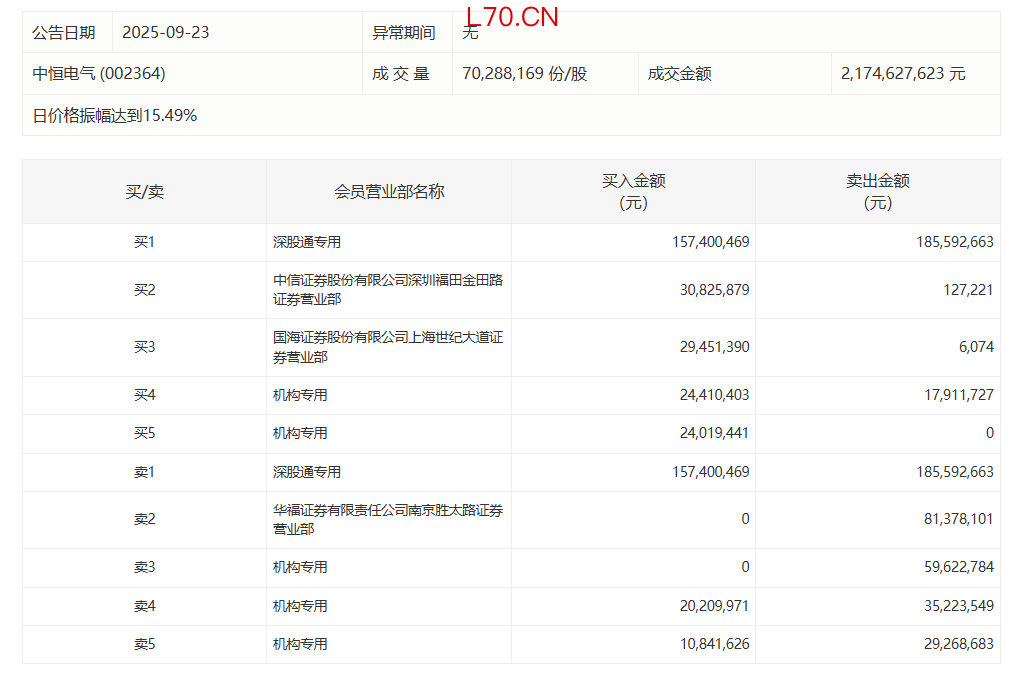The width and height of the screenshot is (1025, 675).
Task: Click the 卖3 row label
Action: 144,567
